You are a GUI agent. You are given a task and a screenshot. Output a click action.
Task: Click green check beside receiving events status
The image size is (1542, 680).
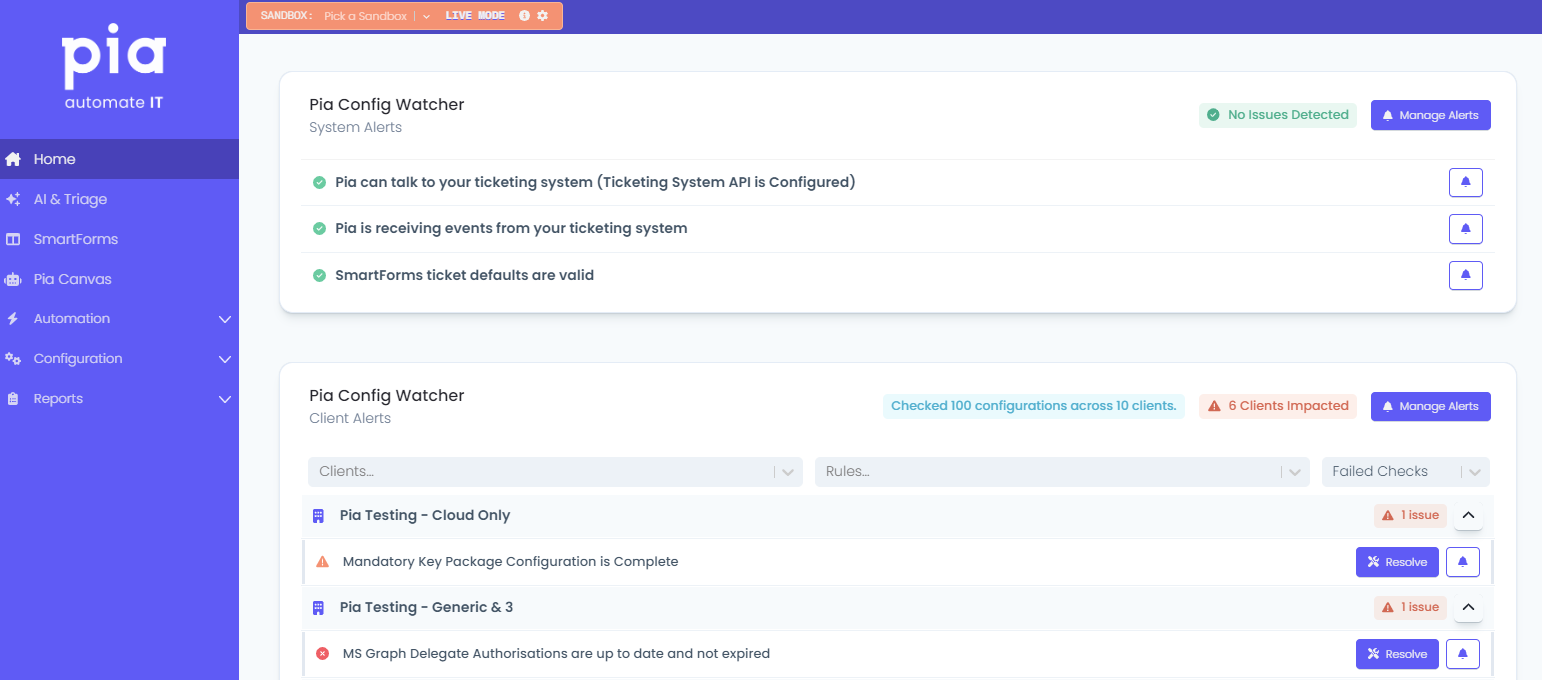tap(319, 228)
